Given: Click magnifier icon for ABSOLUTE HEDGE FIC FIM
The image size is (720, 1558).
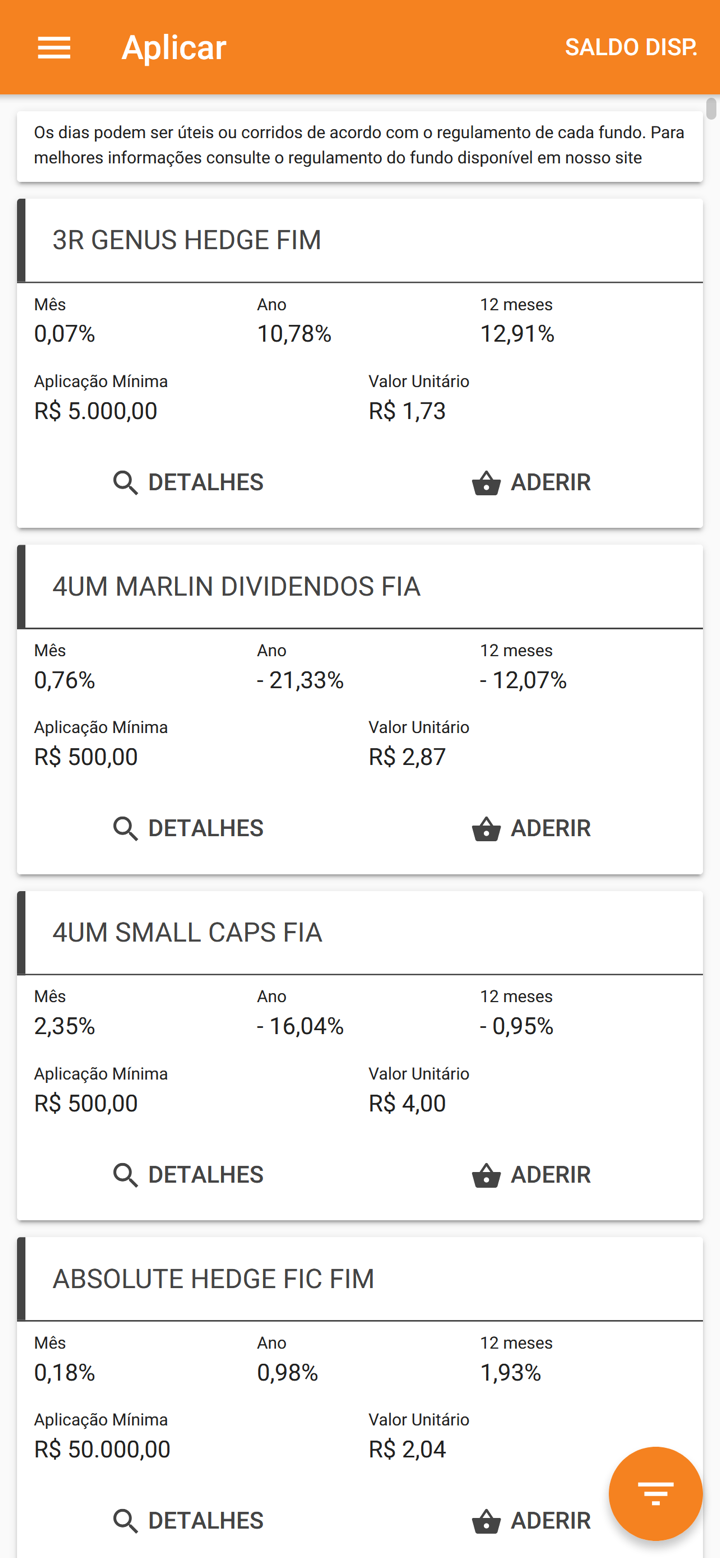Looking at the screenshot, I should click(125, 1521).
